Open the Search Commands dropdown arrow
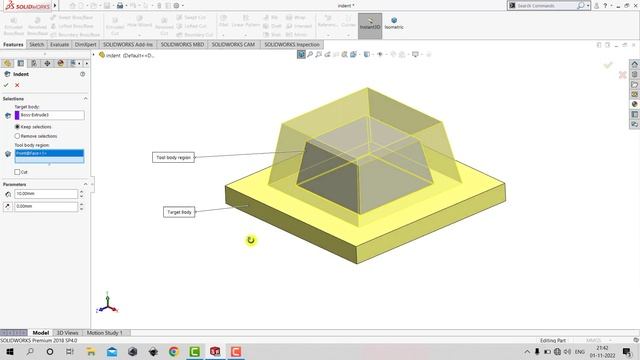Viewport: 640px width, 360px height. pyautogui.click(x=588, y=6)
